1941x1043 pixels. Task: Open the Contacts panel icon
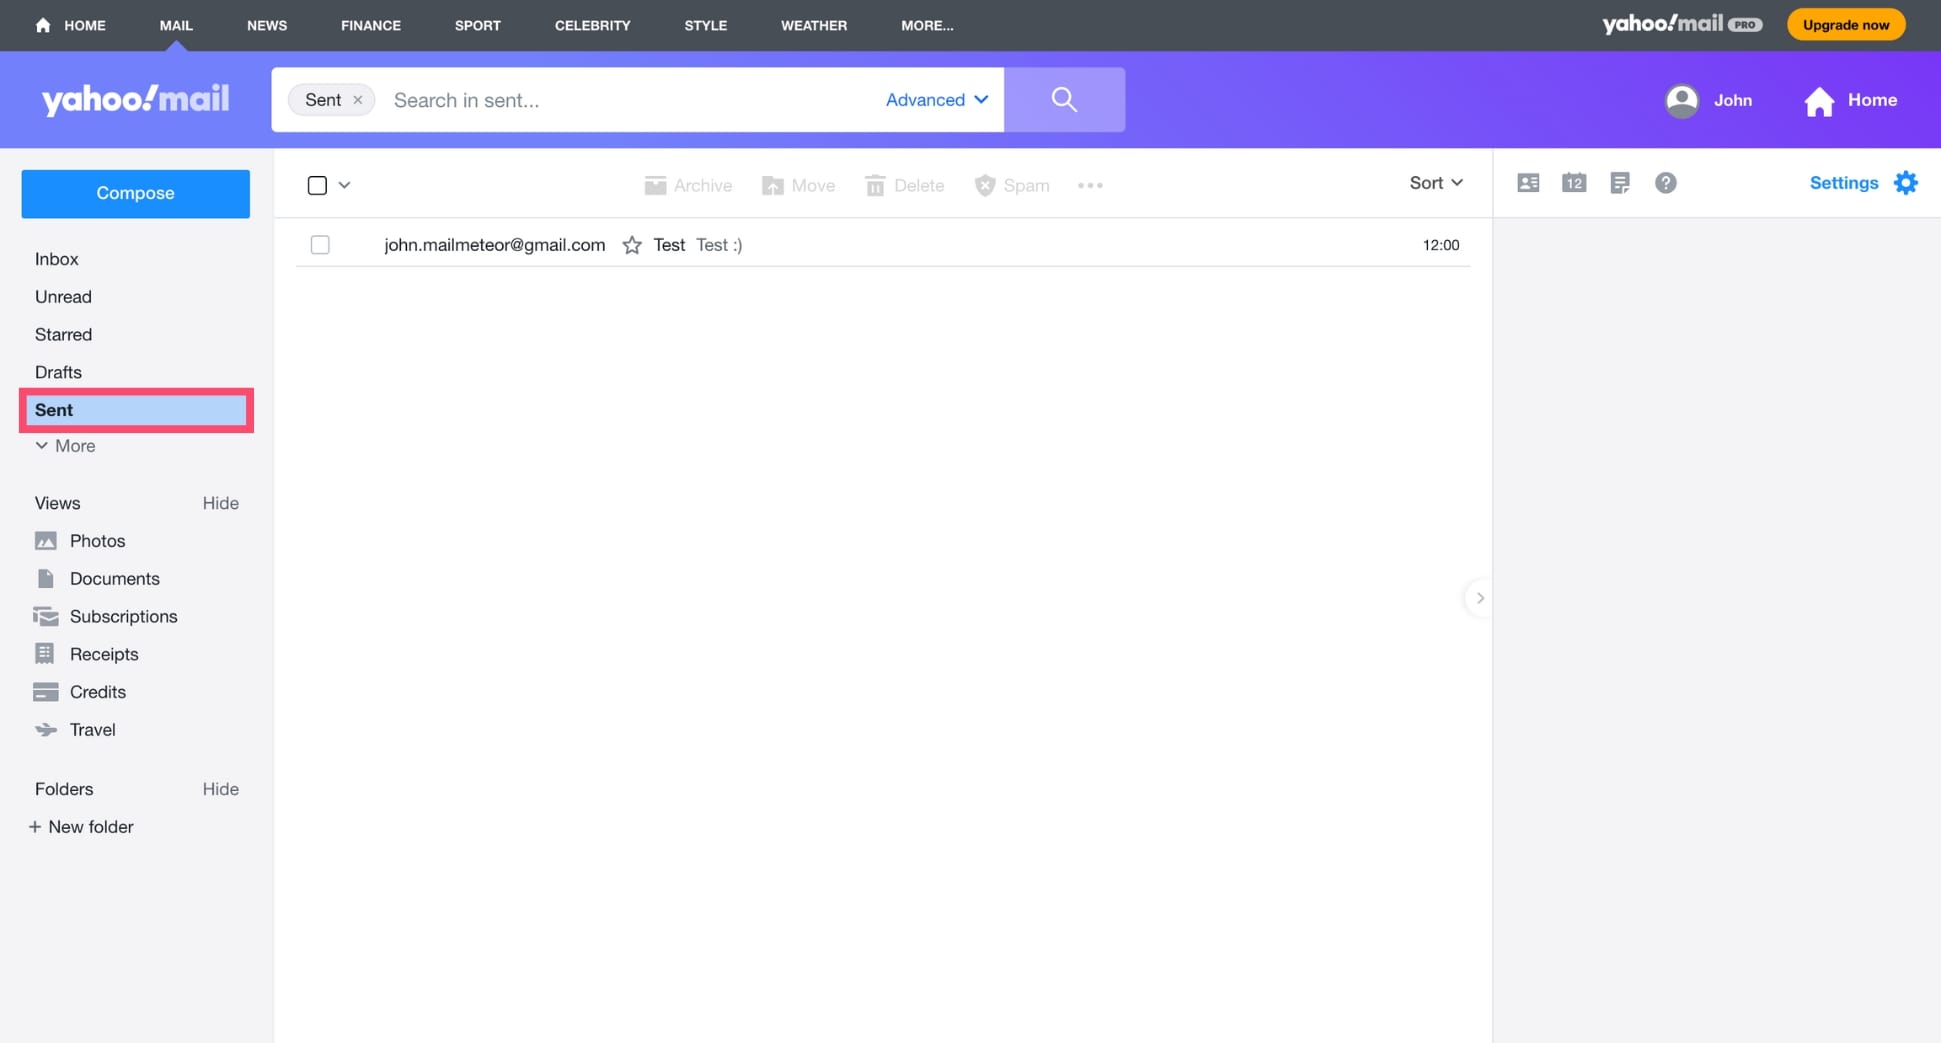click(1528, 183)
